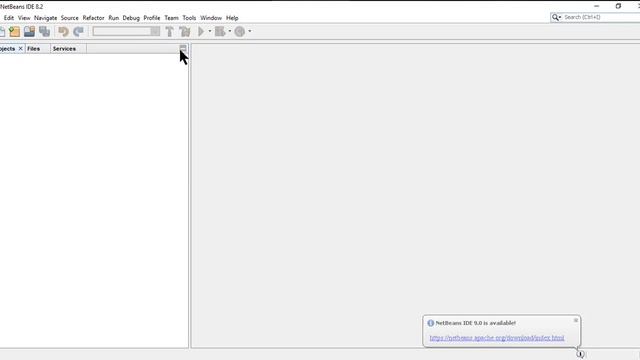Viewport: 640px width, 360px height.
Task: Open the Refactor menu
Action: 93,18
